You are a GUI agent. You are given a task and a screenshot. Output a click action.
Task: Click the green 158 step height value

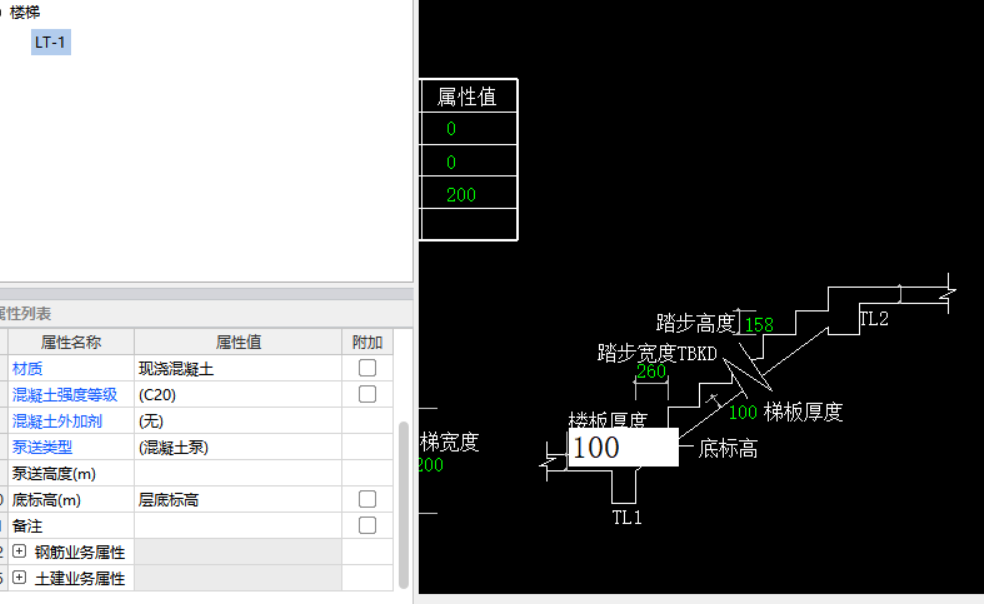pos(759,325)
